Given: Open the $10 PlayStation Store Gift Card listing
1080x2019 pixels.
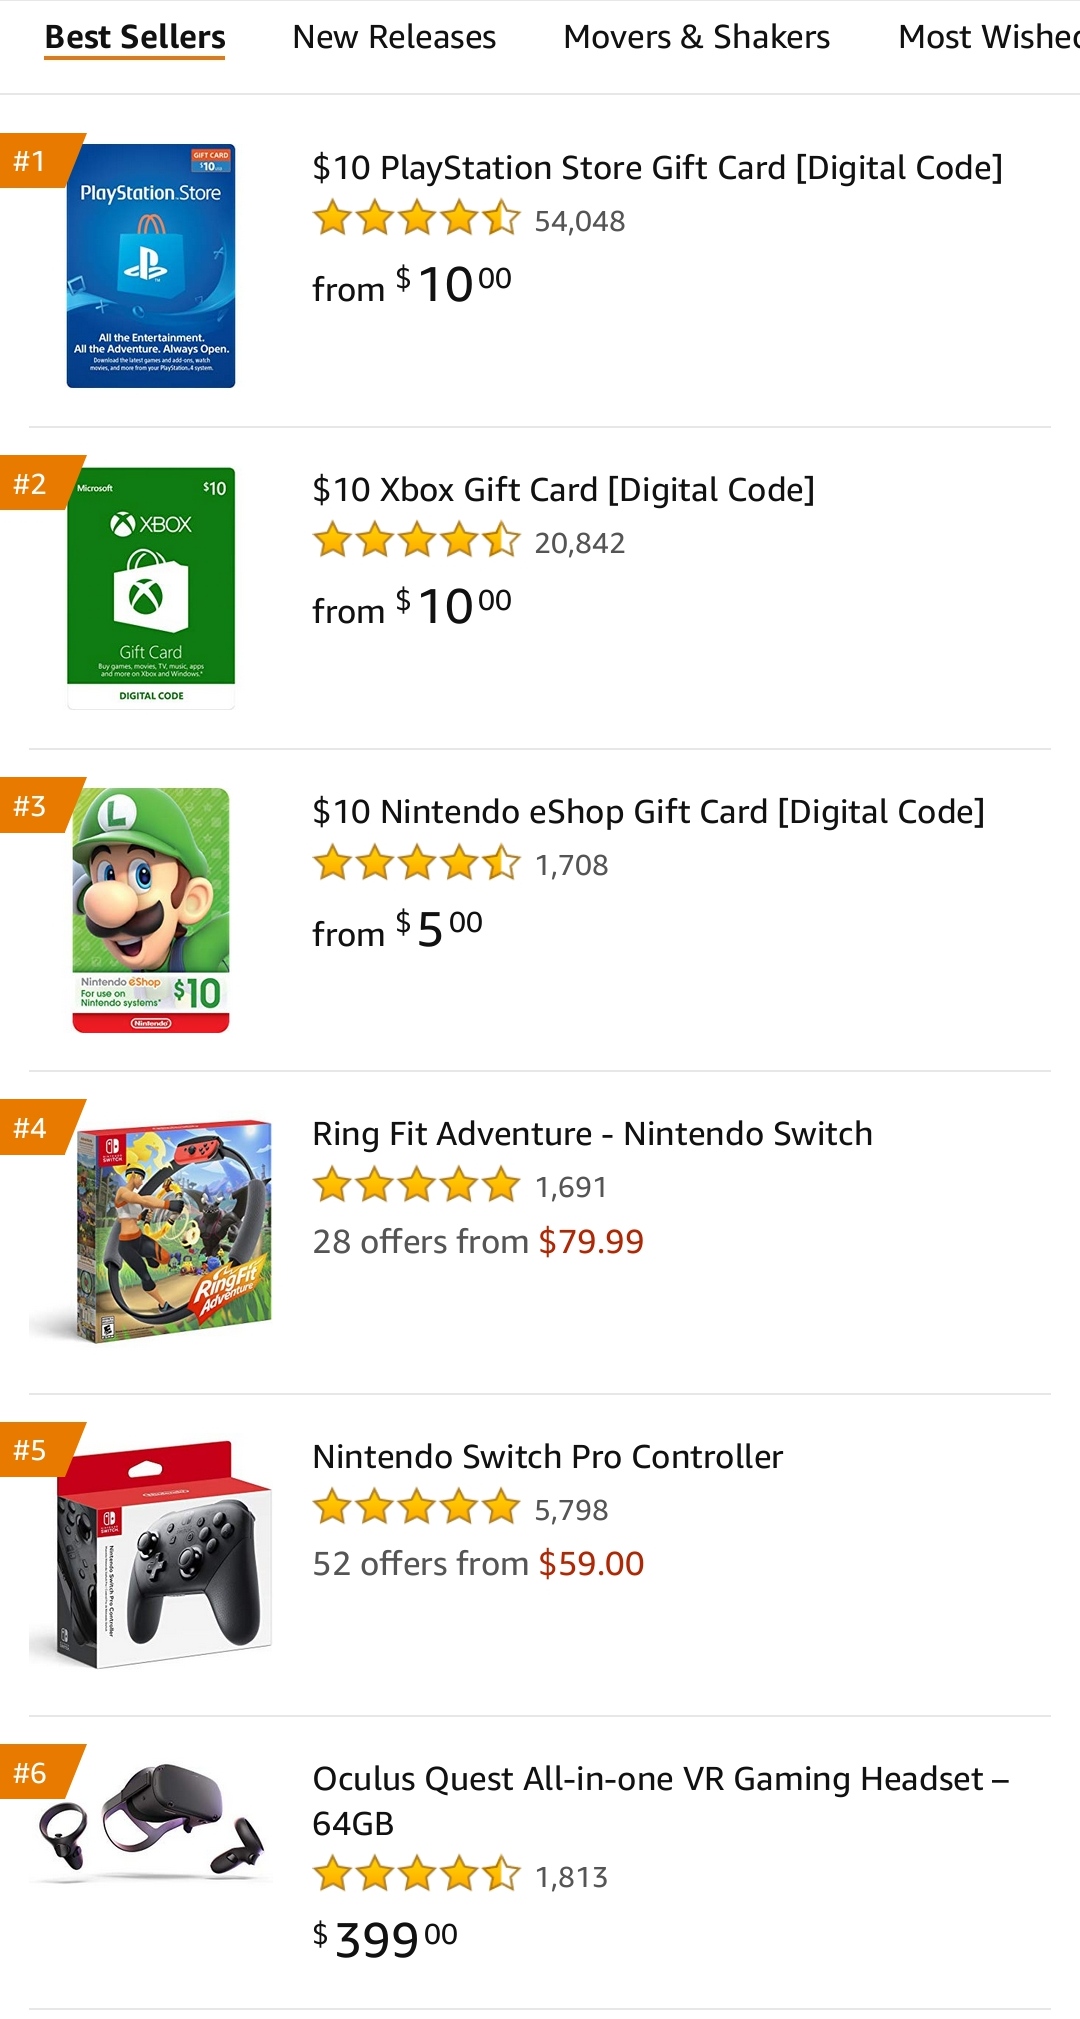Looking at the screenshot, I should point(657,166).
